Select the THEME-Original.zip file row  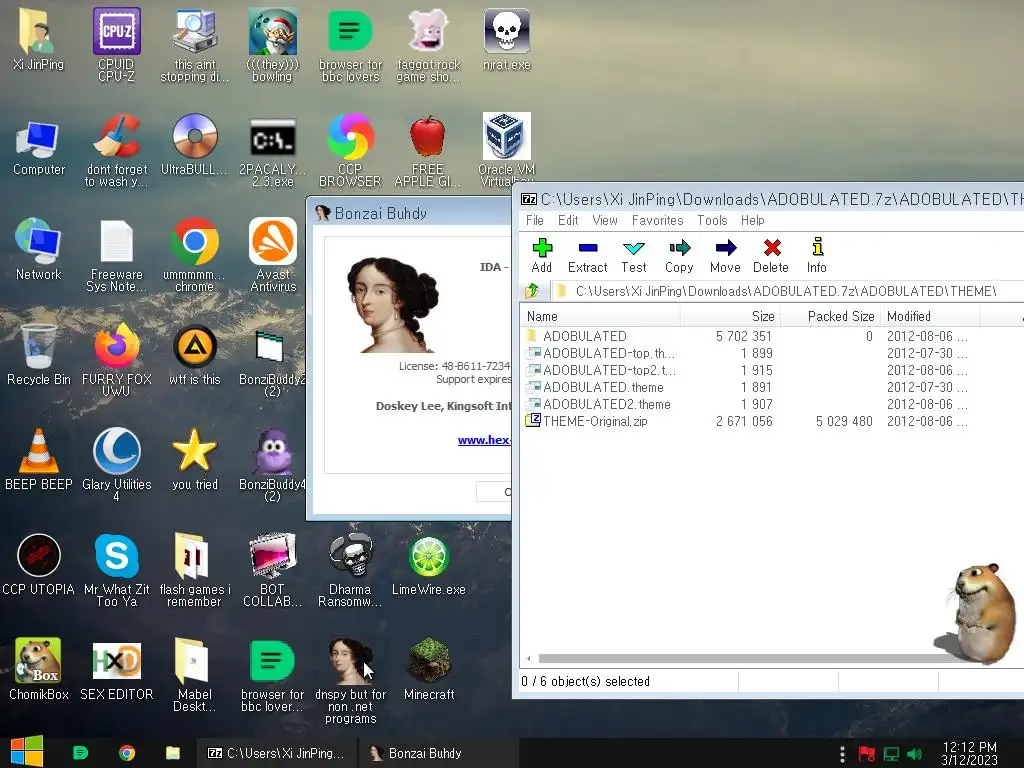pos(771,421)
